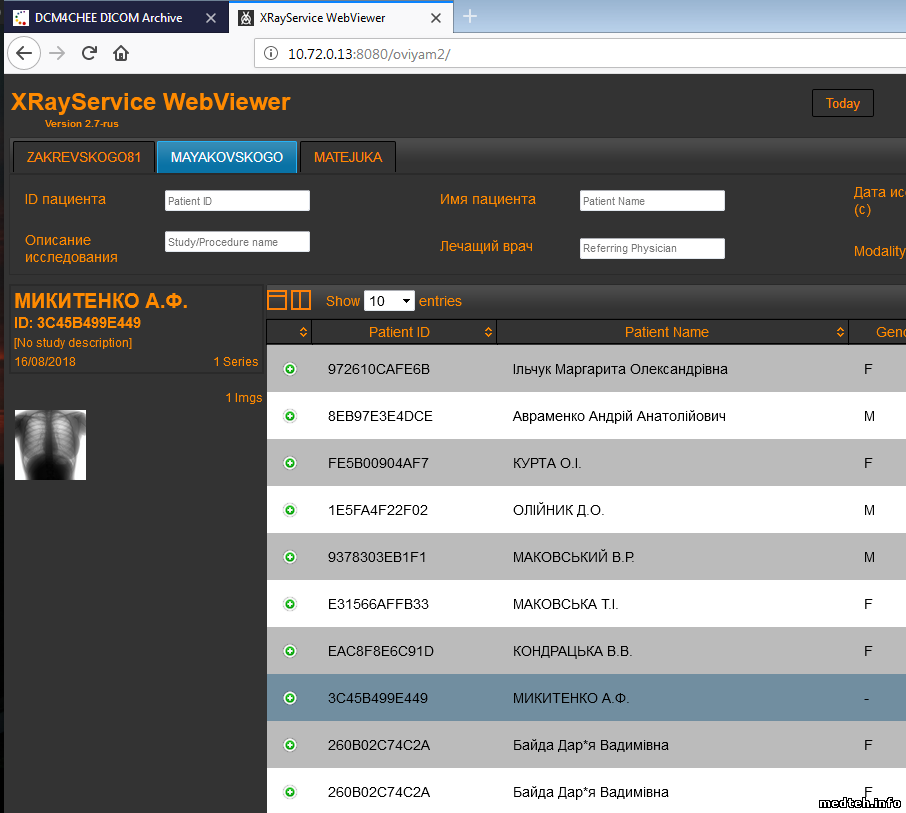
Task: Open the MATEJUKA tab
Action: click(347, 157)
